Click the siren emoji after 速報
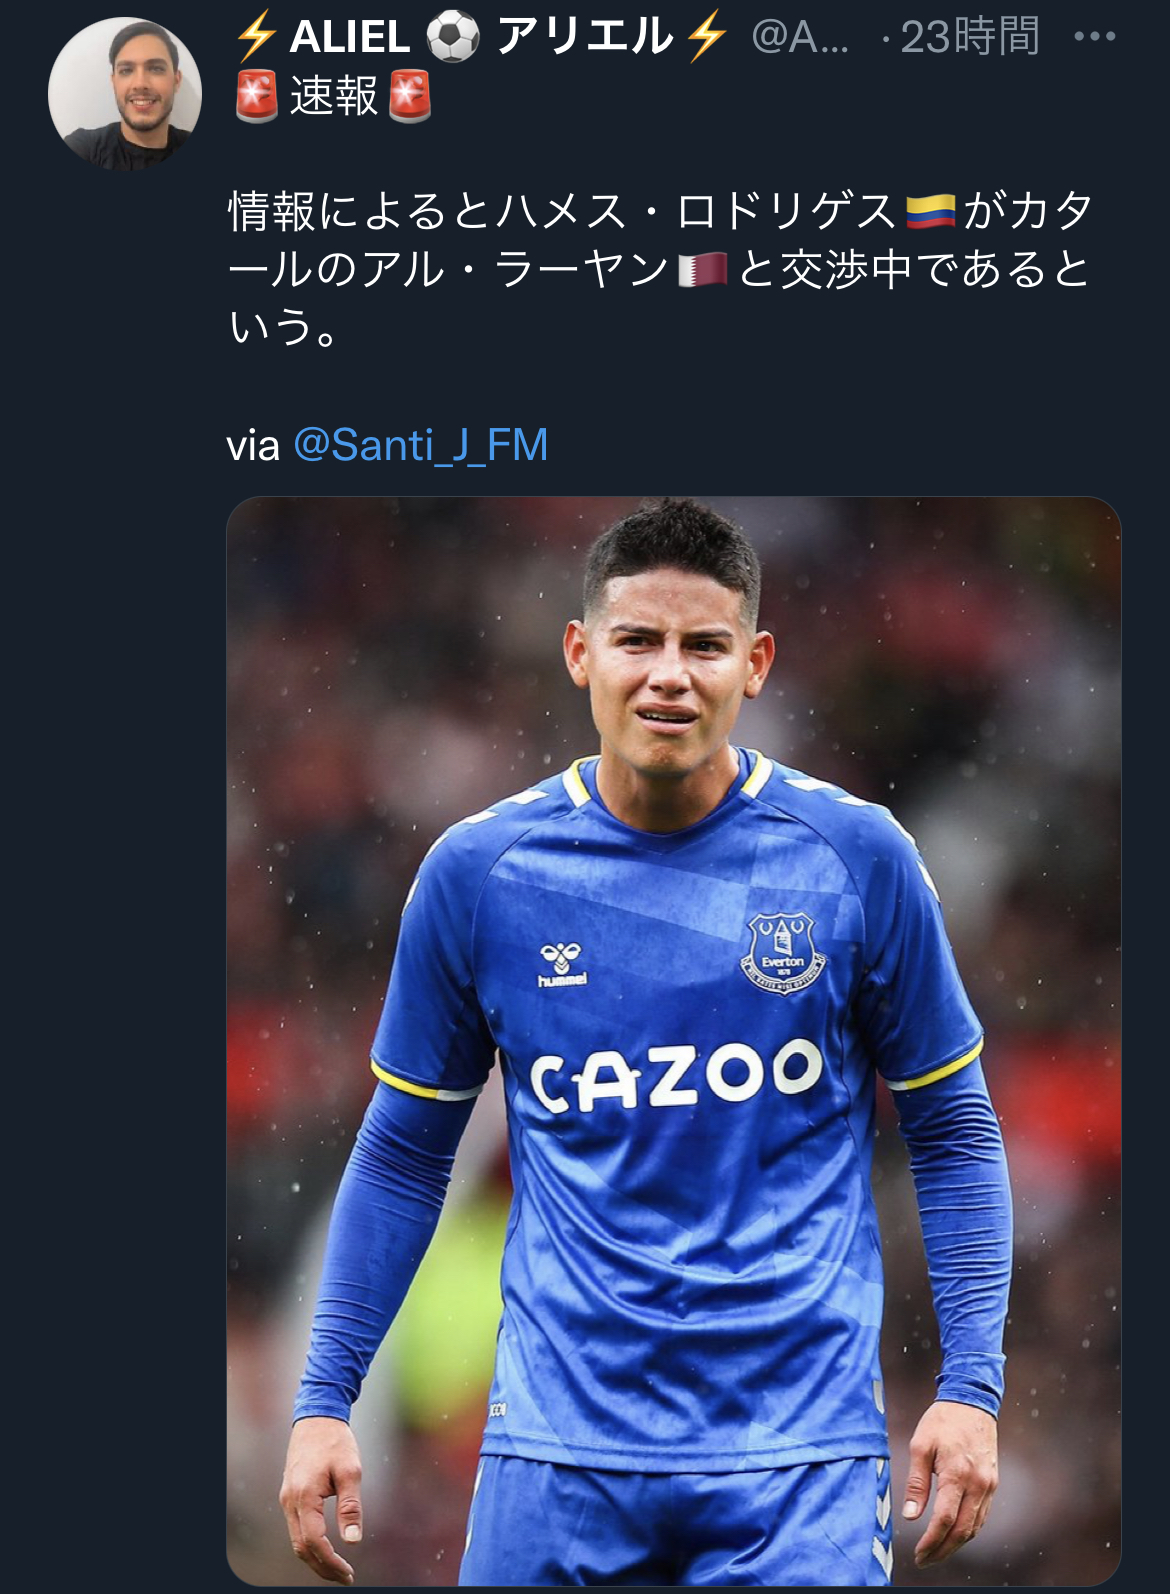This screenshot has height=1594, width=1170. click(x=409, y=97)
